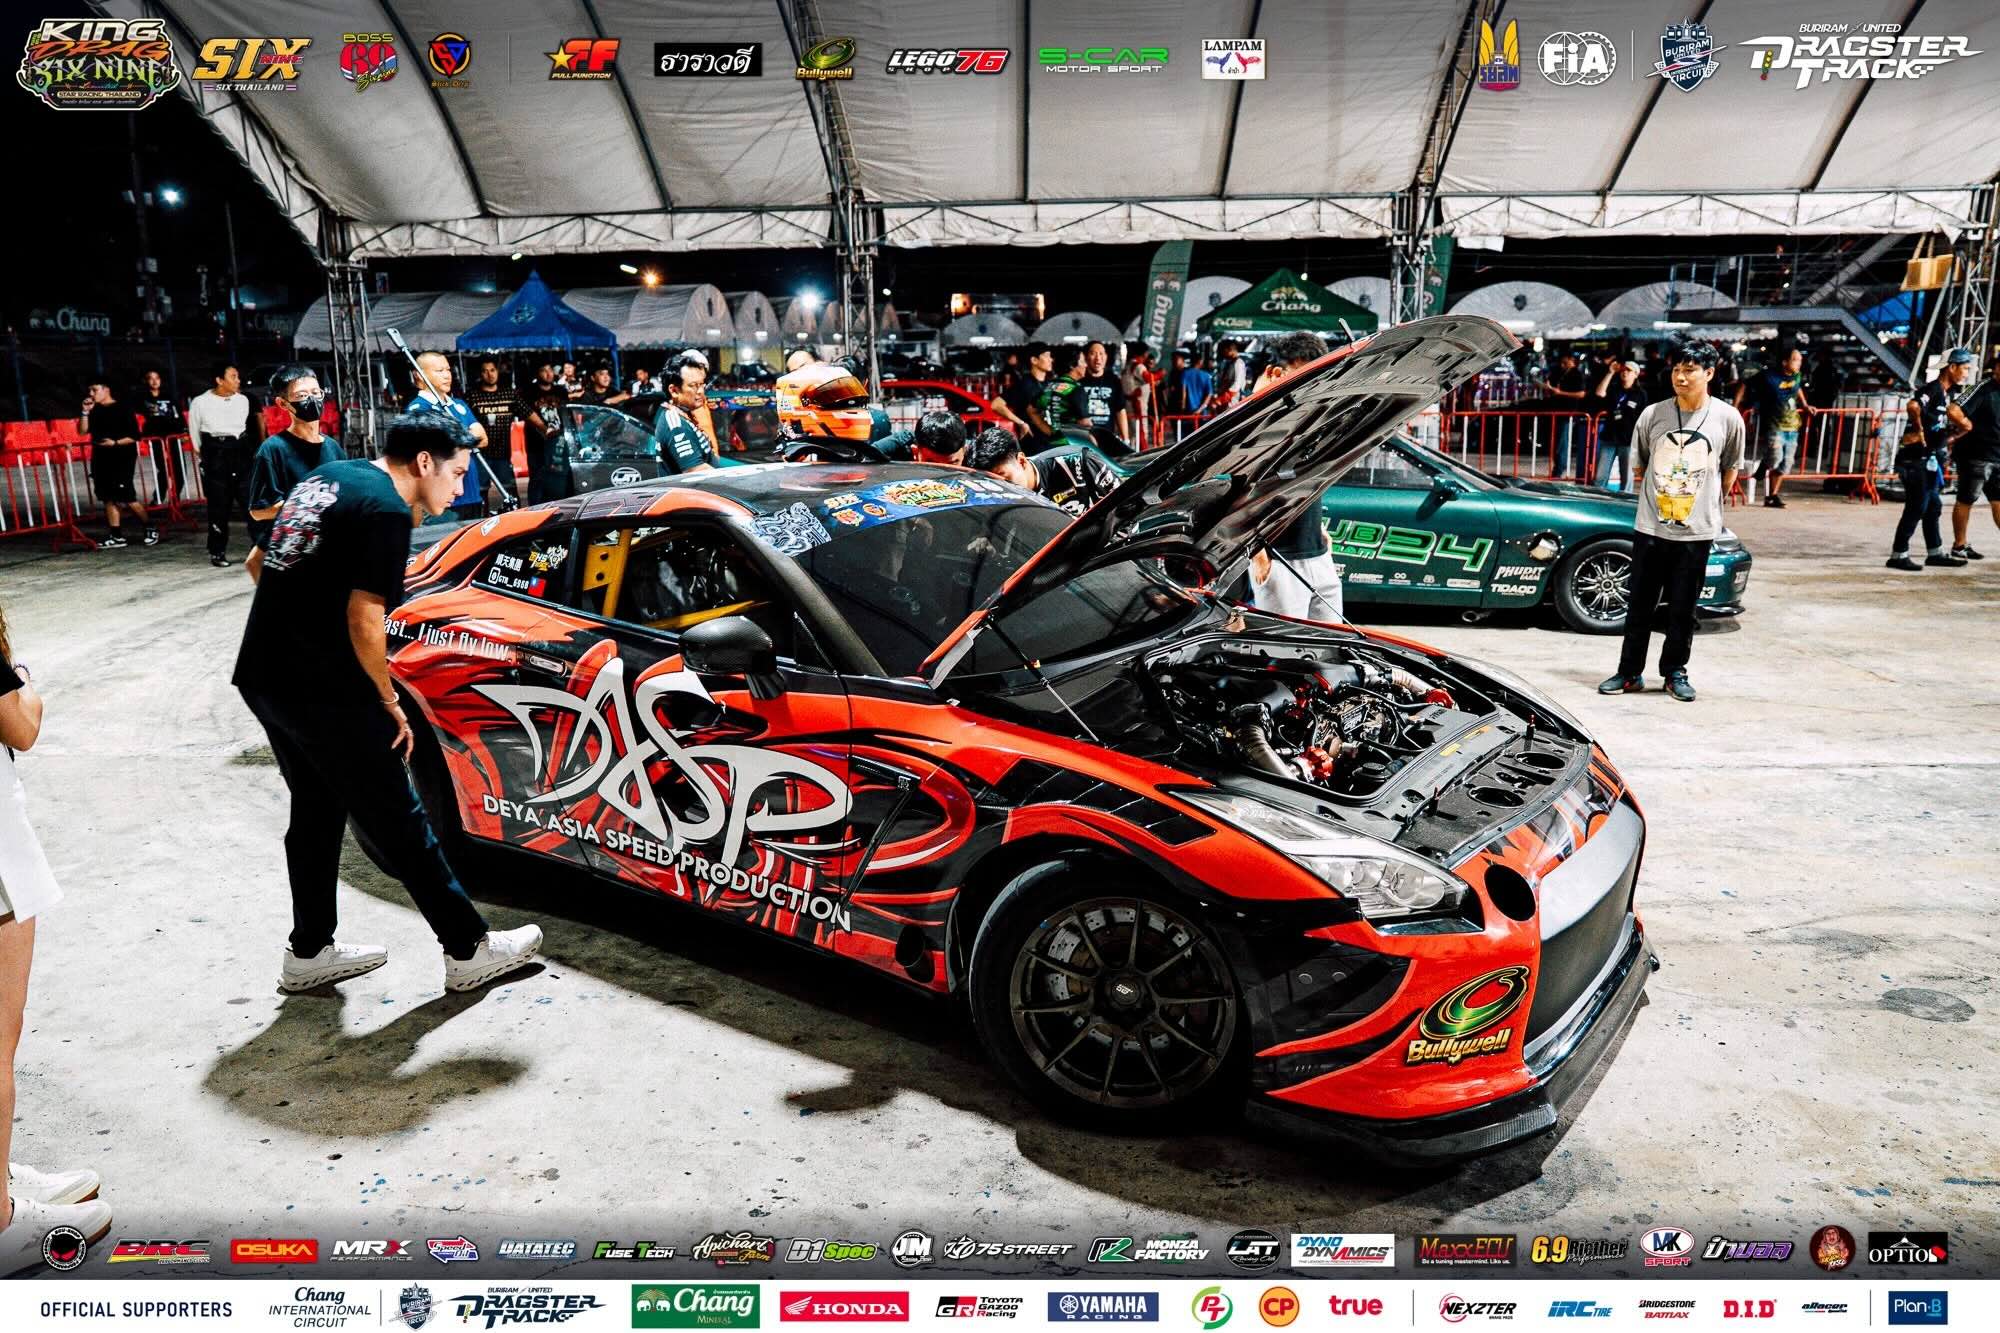2000x1333 pixels.
Task: Click the 6.9 Brother Performance logo
Action: pyautogui.click(x=1578, y=1249)
